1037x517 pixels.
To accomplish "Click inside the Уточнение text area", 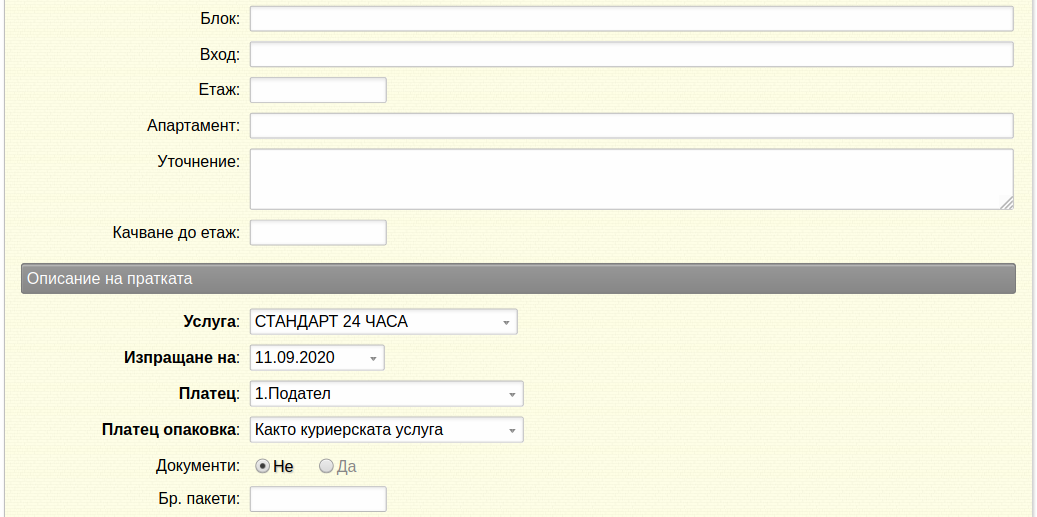I will pos(631,179).
